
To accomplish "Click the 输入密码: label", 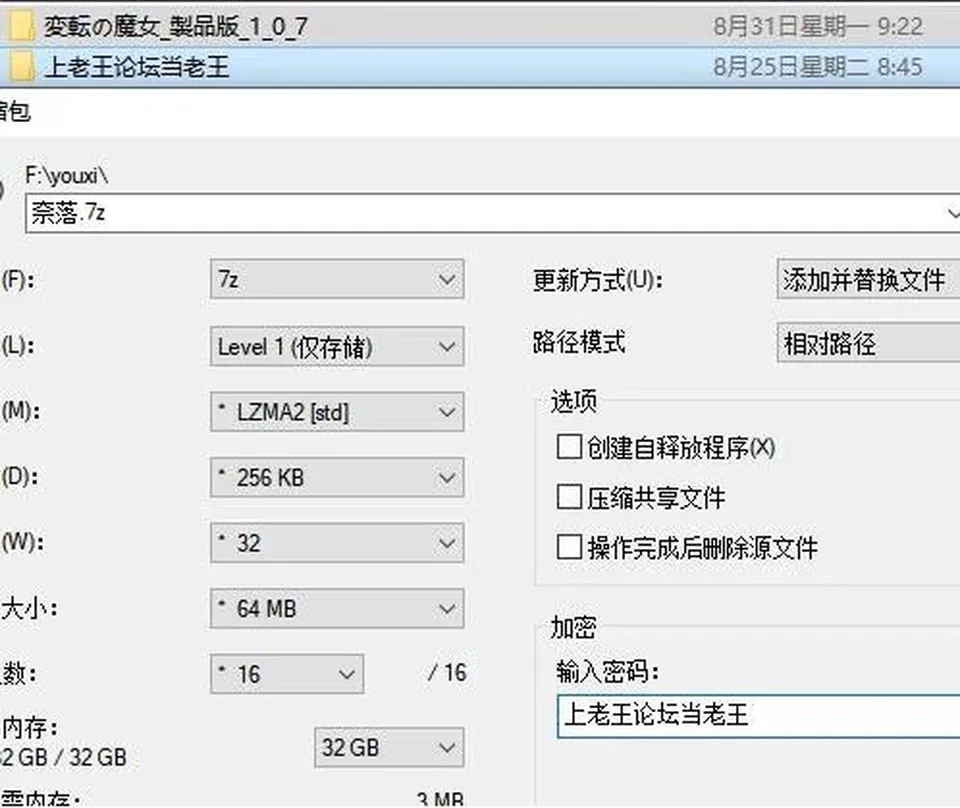I will pos(607,671).
